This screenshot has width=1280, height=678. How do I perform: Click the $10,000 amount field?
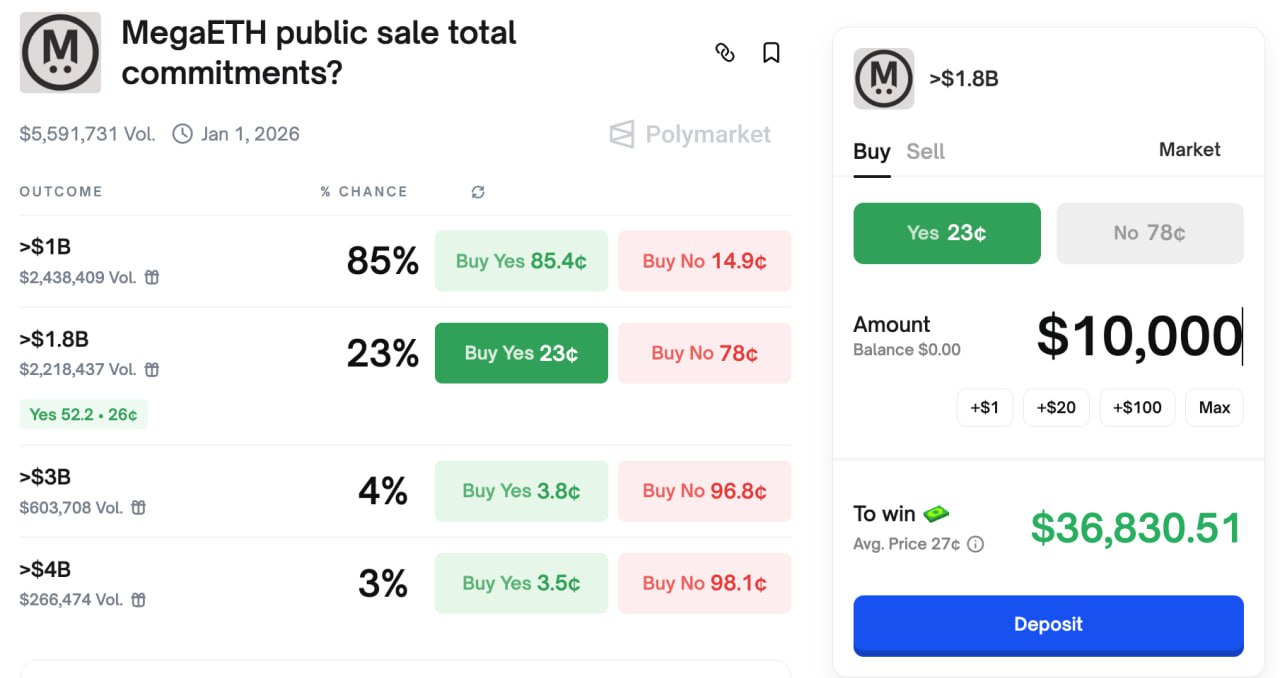[x=1138, y=336]
